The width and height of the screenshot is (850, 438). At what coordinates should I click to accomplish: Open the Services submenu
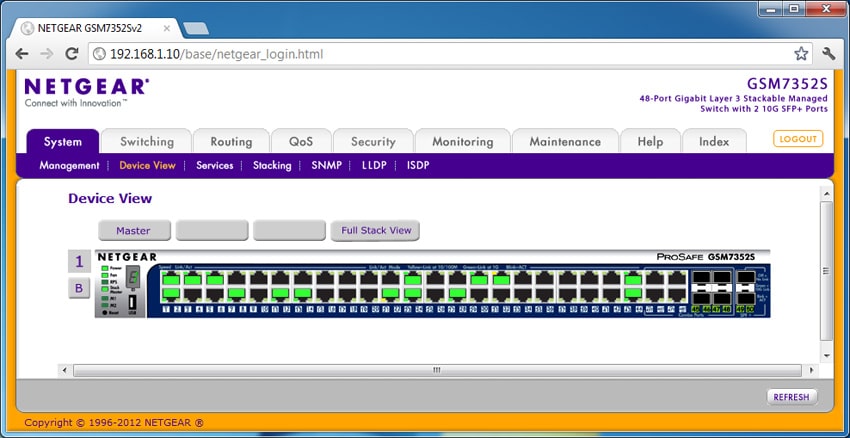215,165
